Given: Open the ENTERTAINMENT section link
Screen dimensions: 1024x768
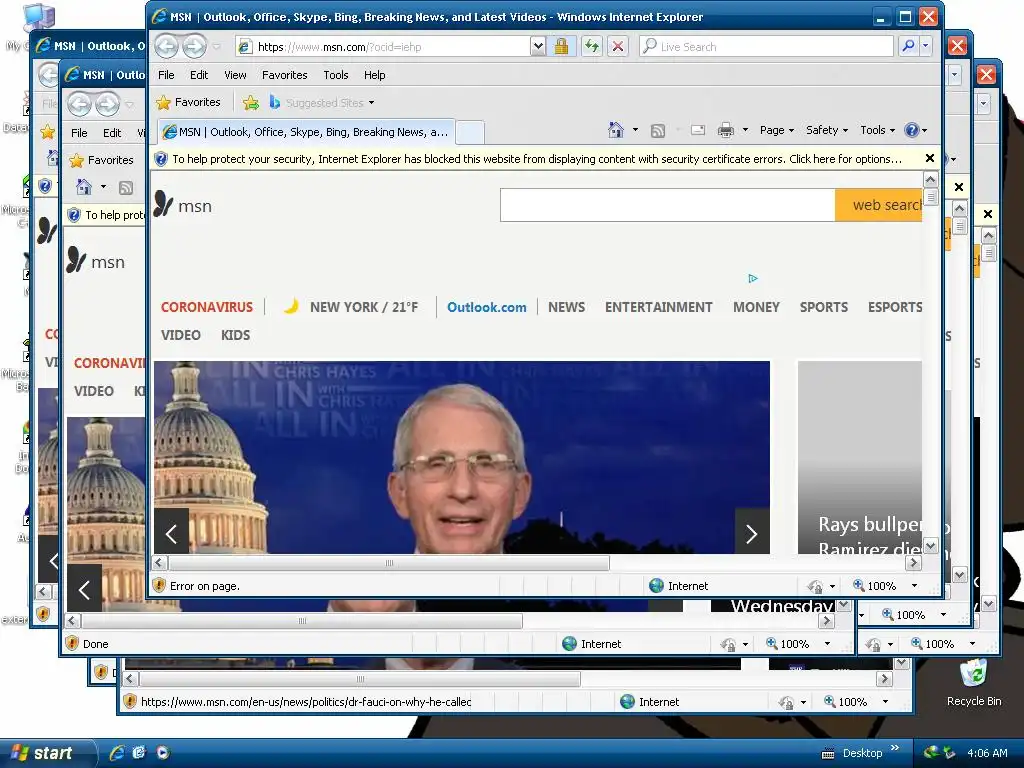Looking at the screenshot, I should click(x=658, y=307).
